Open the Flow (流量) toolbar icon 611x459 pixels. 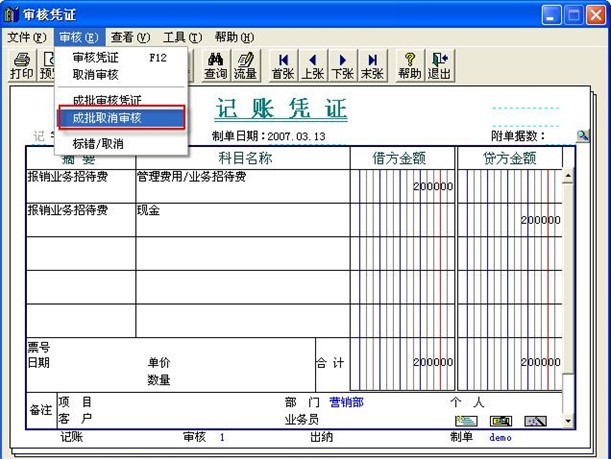tap(245, 65)
